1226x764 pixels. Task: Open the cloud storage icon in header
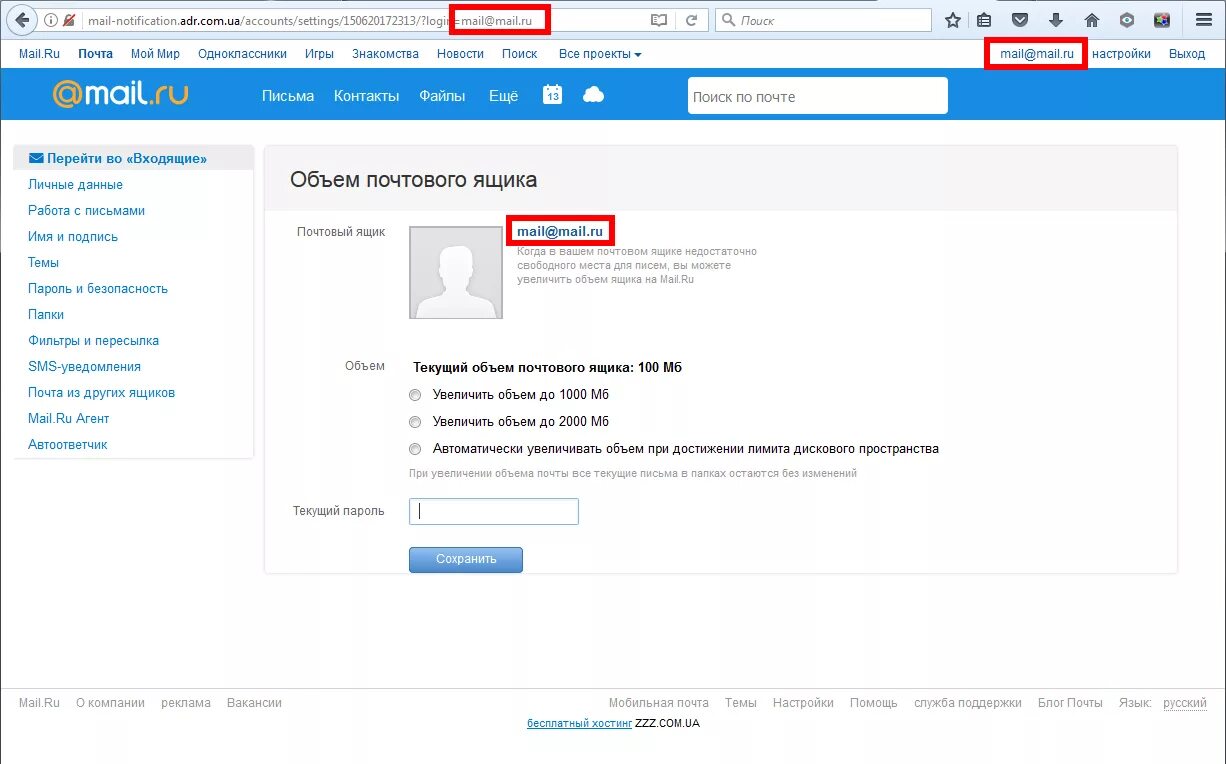[594, 95]
